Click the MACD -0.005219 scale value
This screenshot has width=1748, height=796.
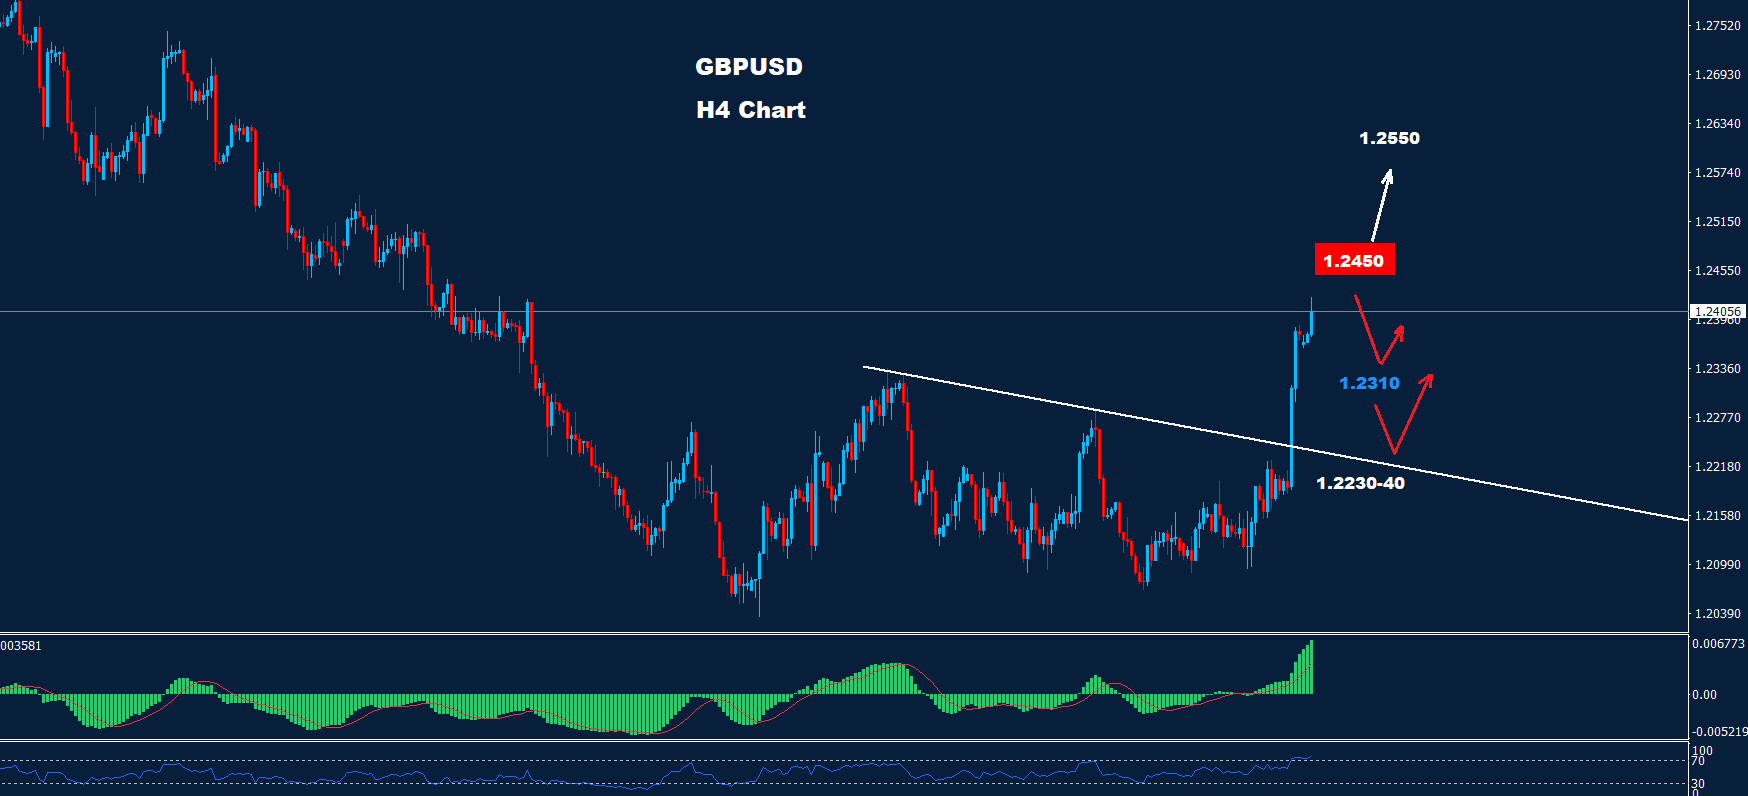point(1718,732)
